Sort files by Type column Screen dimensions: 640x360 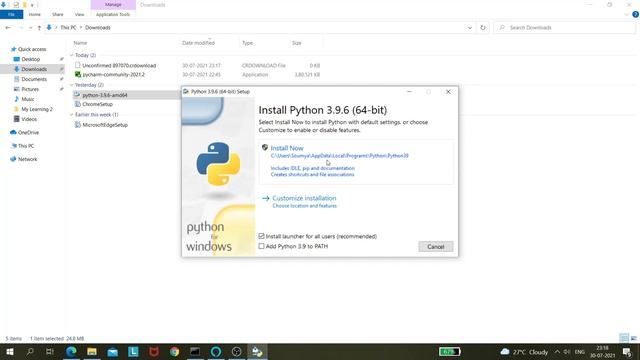247,43
